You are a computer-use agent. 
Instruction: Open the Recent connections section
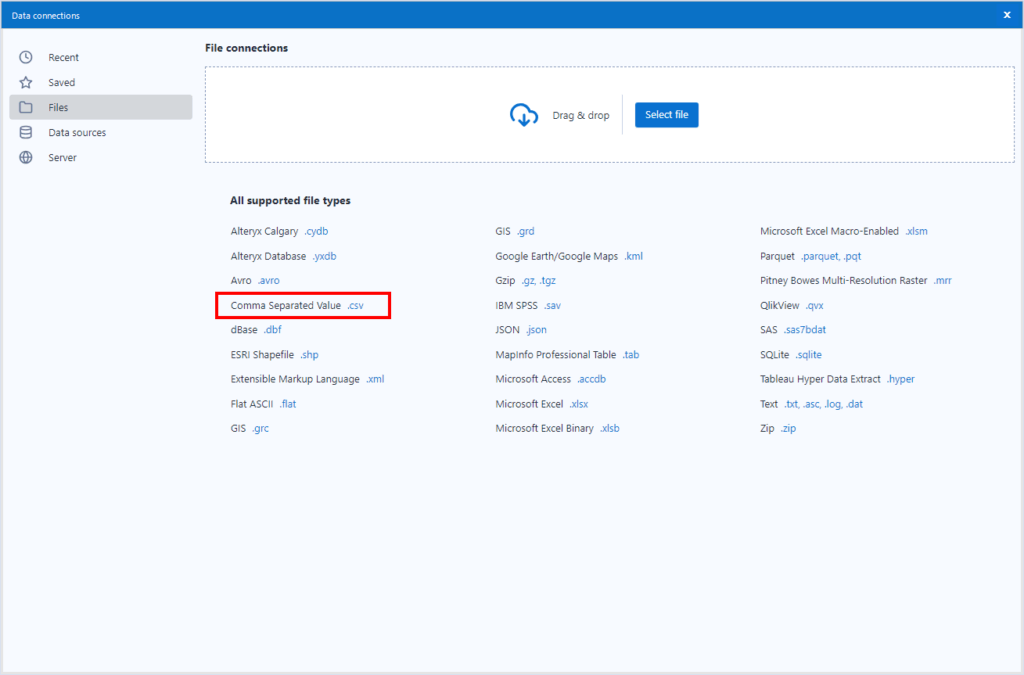click(63, 58)
